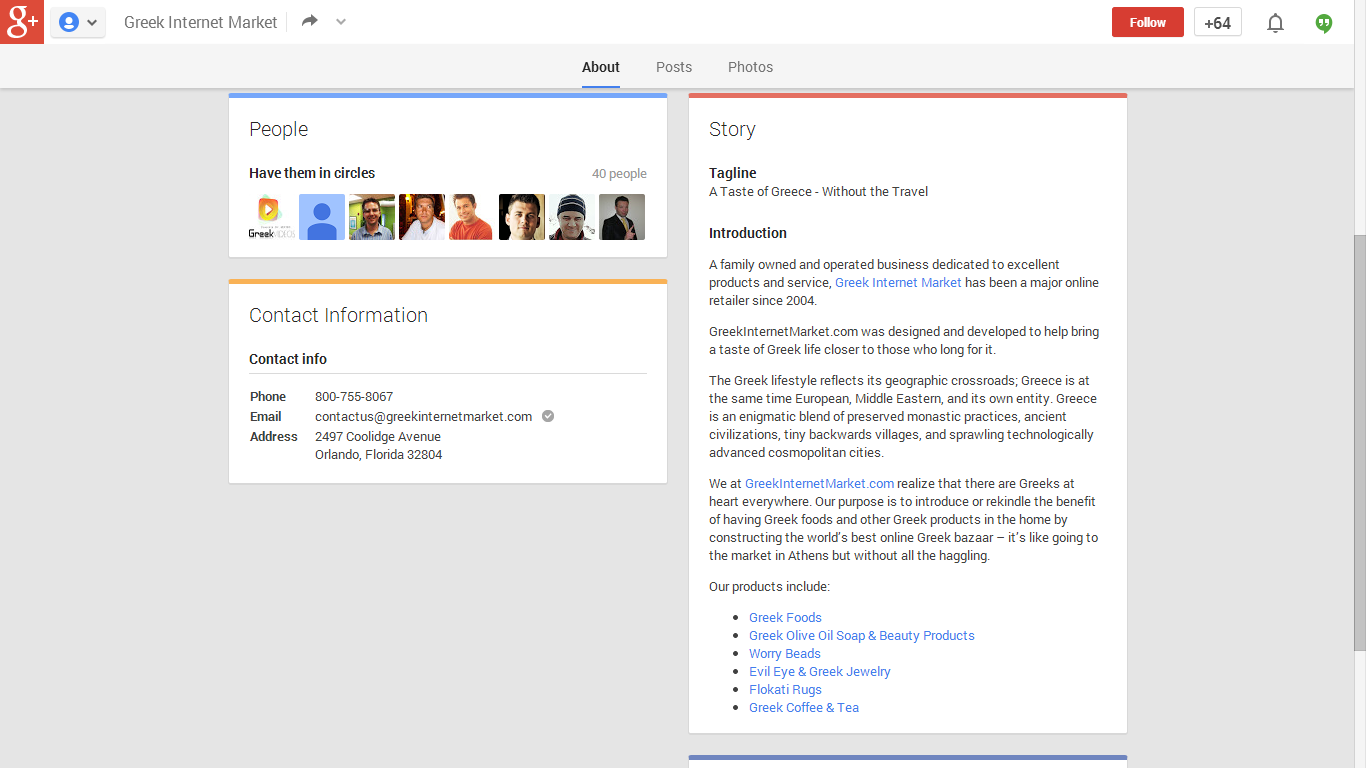Image resolution: width=1366 pixels, height=768 pixels.
Task: Click the Have them in circles label
Action: point(312,173)
